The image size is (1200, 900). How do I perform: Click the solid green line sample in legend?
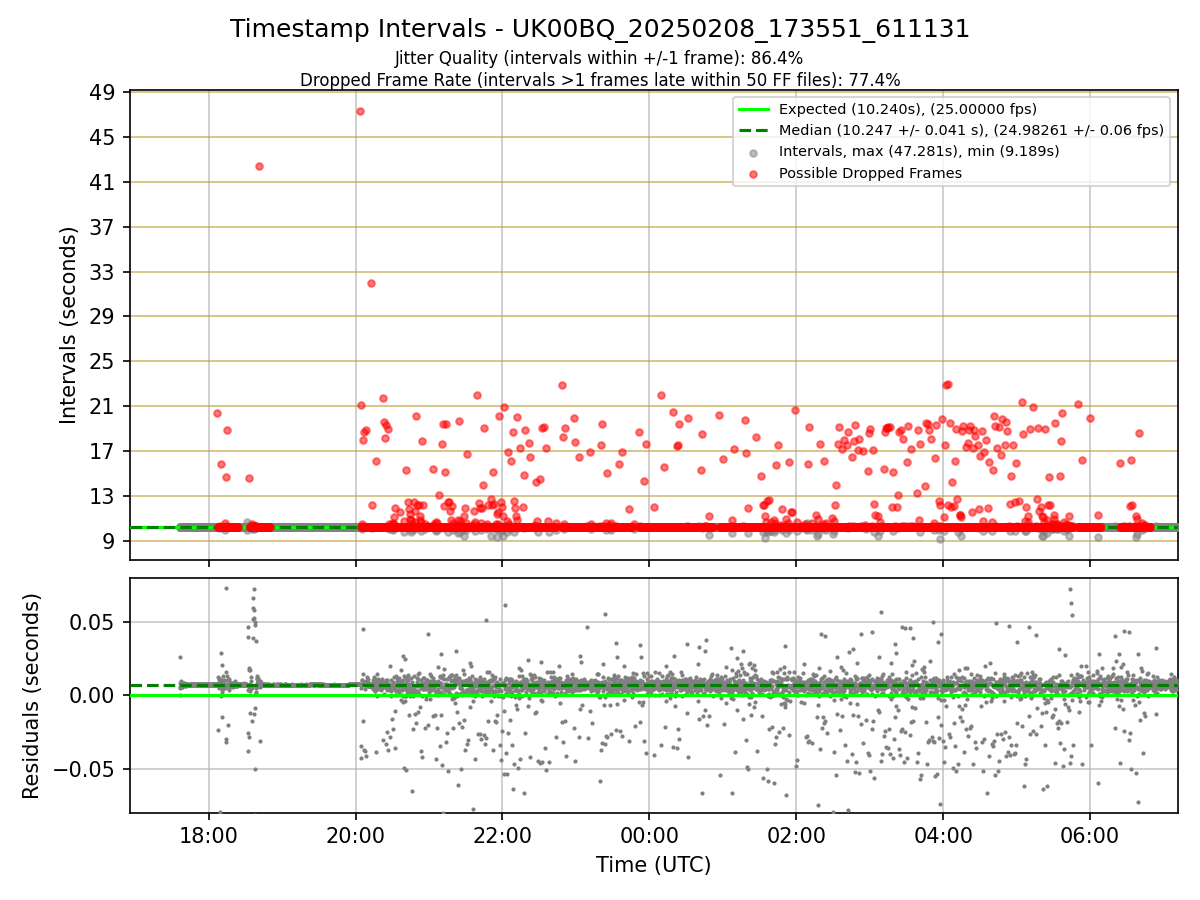pos(754,109)
